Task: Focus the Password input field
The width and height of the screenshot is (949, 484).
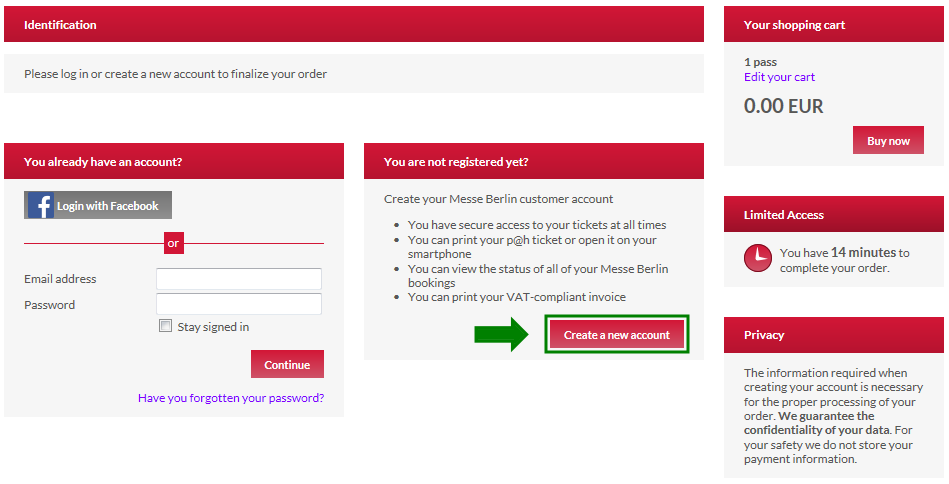Action: pos(239,304)
